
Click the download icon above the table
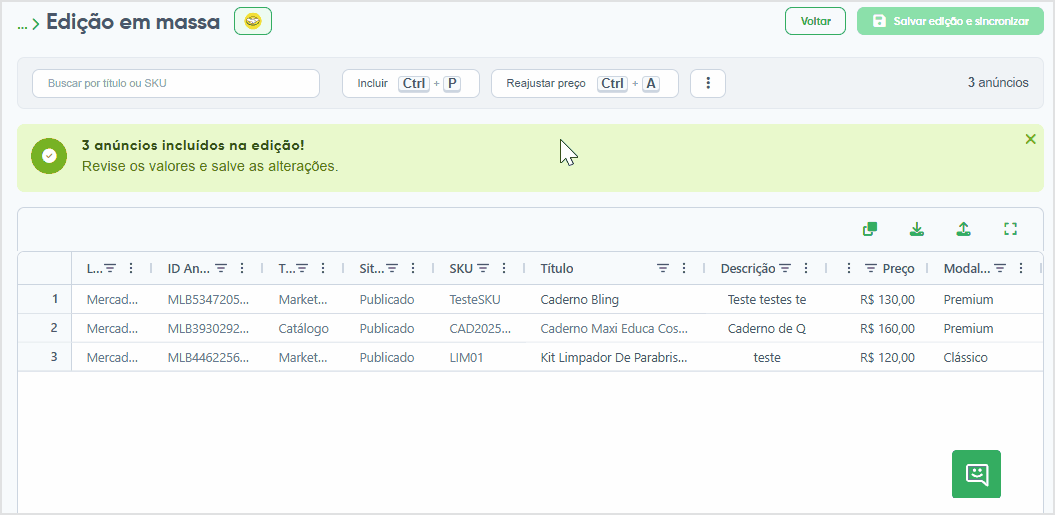coord(916,229)
